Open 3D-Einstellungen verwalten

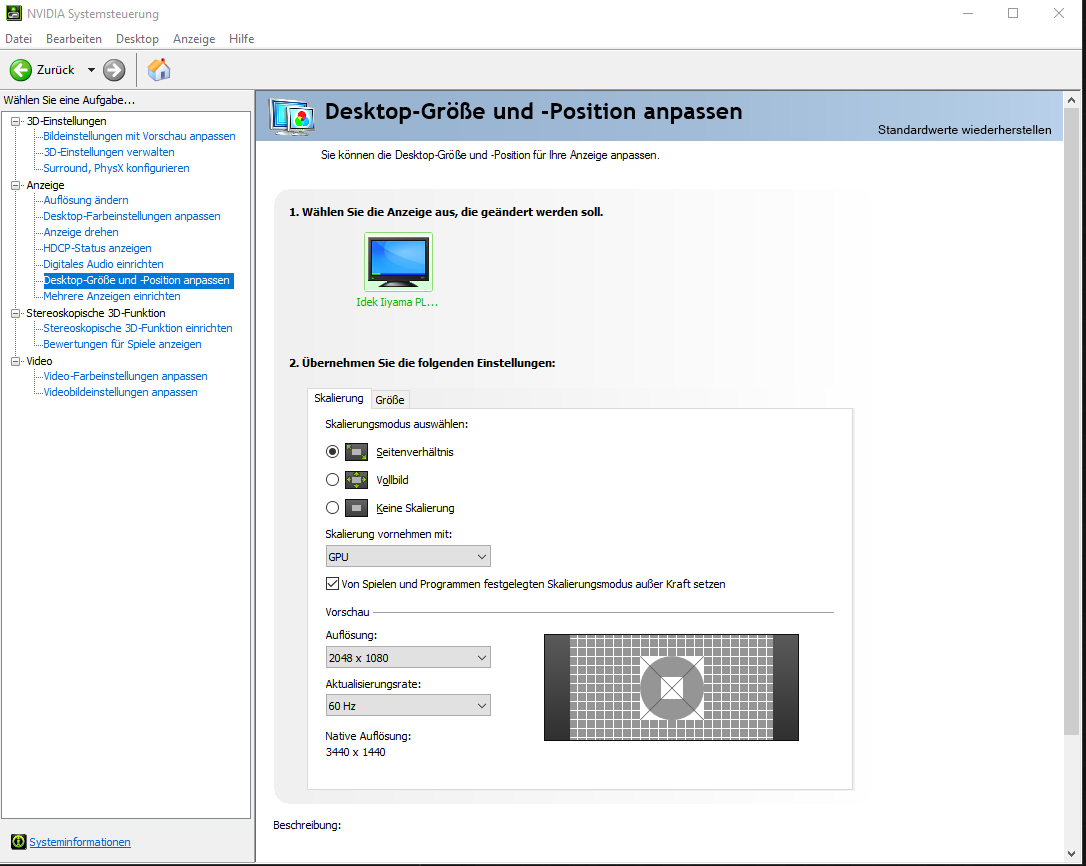pos(109,152)
